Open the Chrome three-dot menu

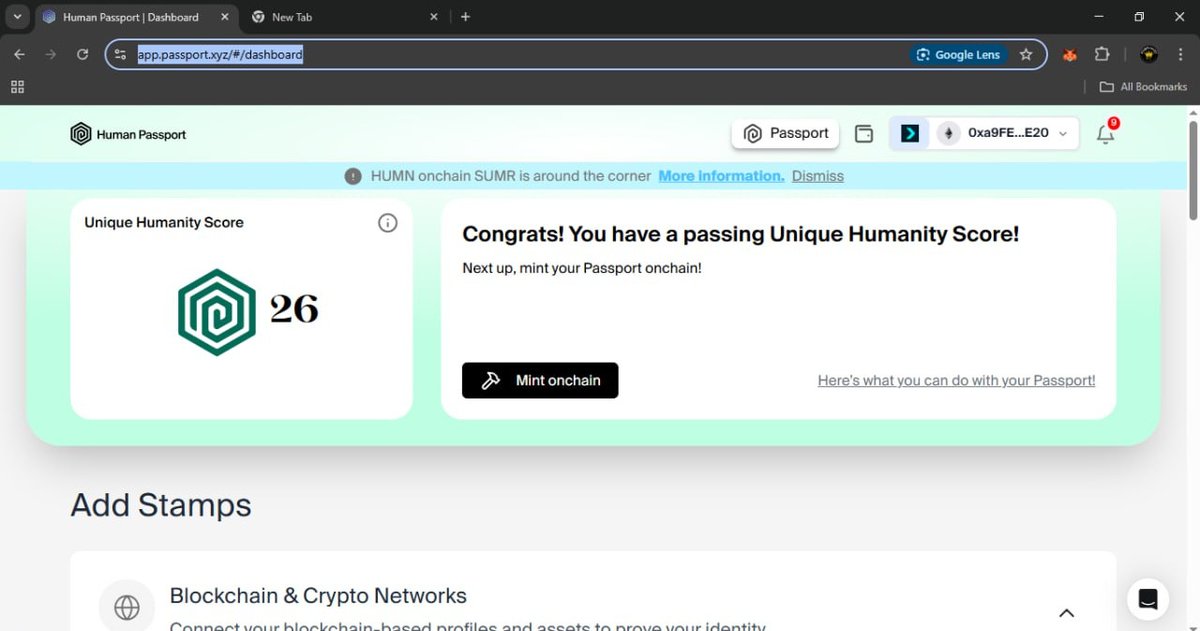1180,55
